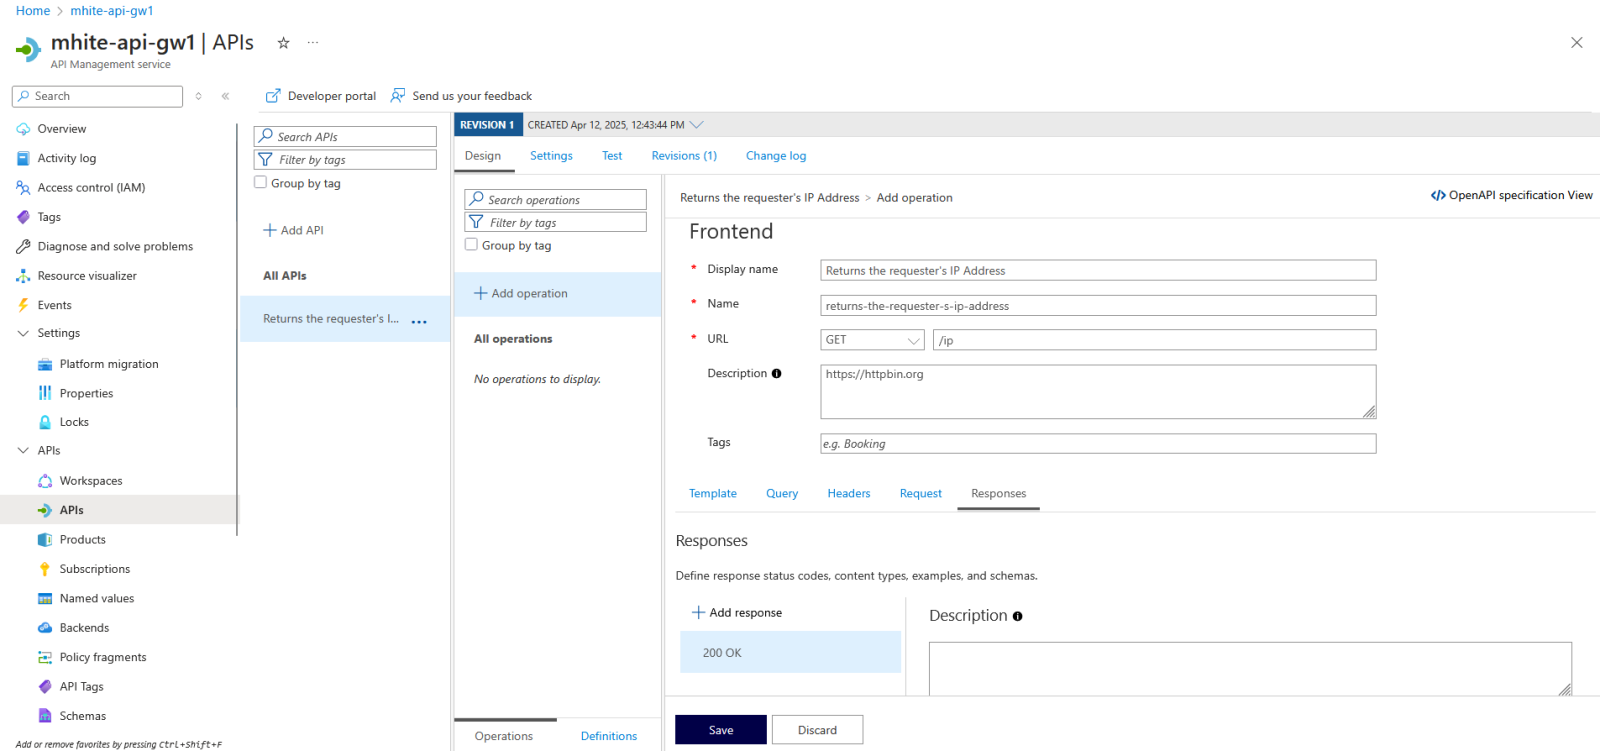
Task: Click the plus icon for Add API
Action: click(x=269, y=230)
